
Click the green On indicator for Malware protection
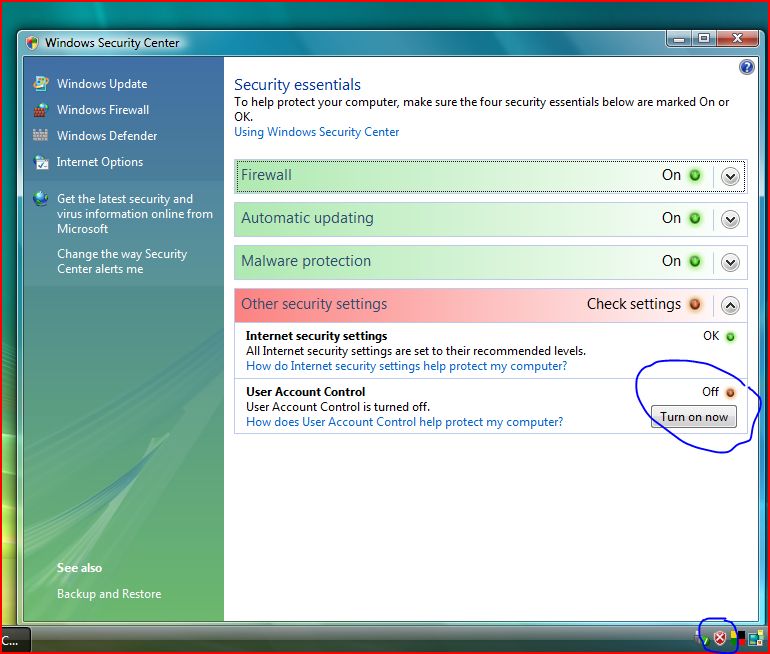[x=695, y=261]
